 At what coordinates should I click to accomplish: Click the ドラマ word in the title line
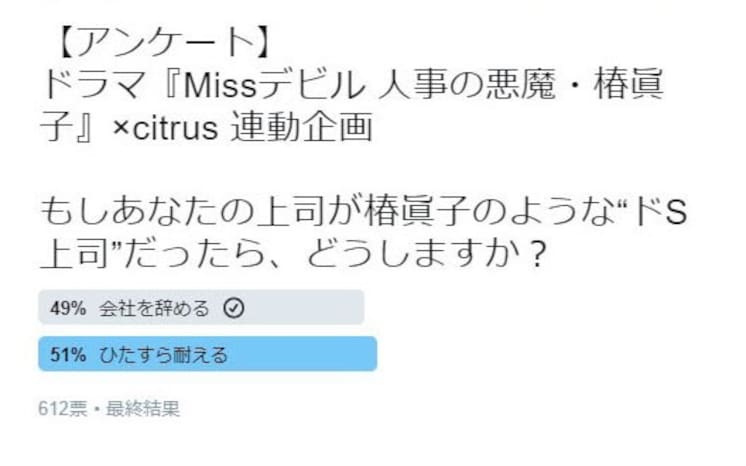coord(93,85)
